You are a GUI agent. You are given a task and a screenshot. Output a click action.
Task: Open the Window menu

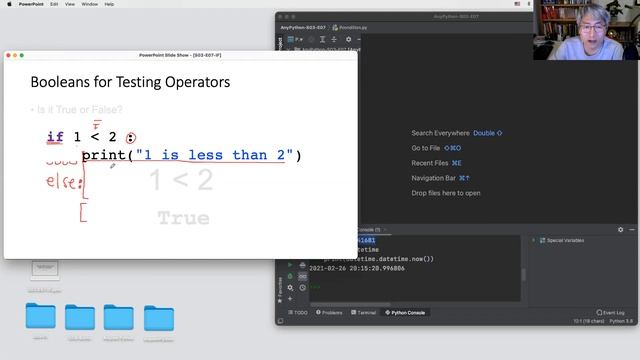[x=89, y=4]
